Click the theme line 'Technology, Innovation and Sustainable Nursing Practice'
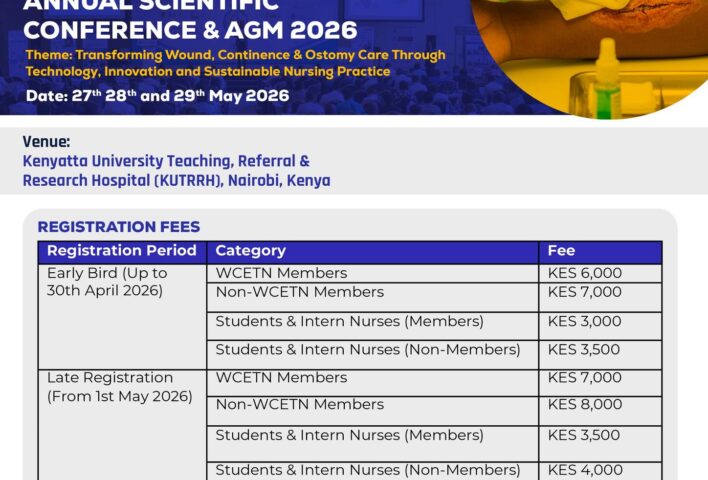708x480 pixels. tap(208, 72)
